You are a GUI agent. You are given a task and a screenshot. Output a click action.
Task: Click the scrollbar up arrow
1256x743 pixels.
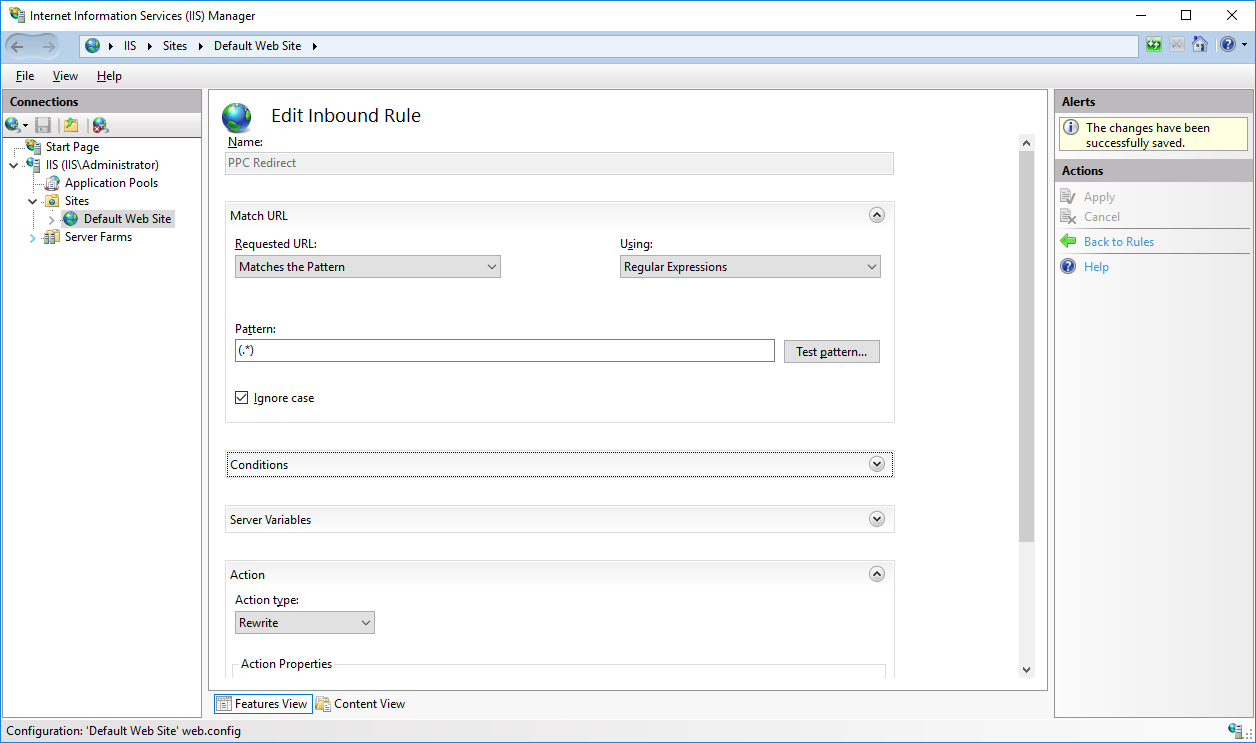point(1026,143)
